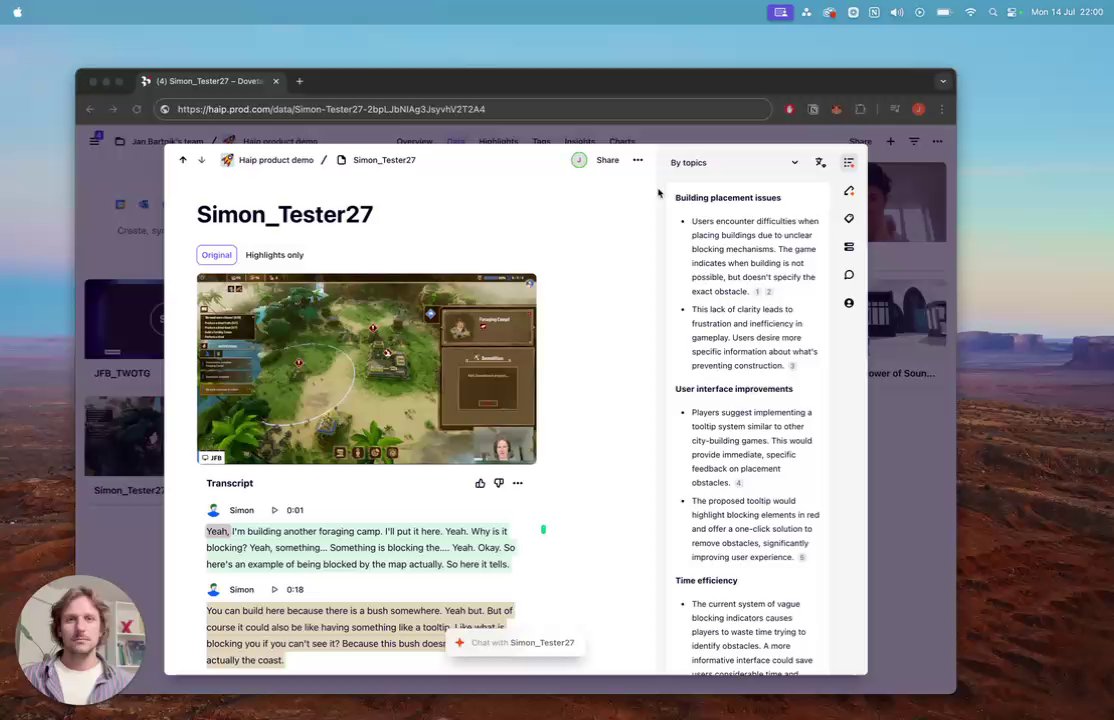1114x720 pixels.
Task: Open the JFB_TWOTG thumbnail in the background
Action: (x=124, y=319)
